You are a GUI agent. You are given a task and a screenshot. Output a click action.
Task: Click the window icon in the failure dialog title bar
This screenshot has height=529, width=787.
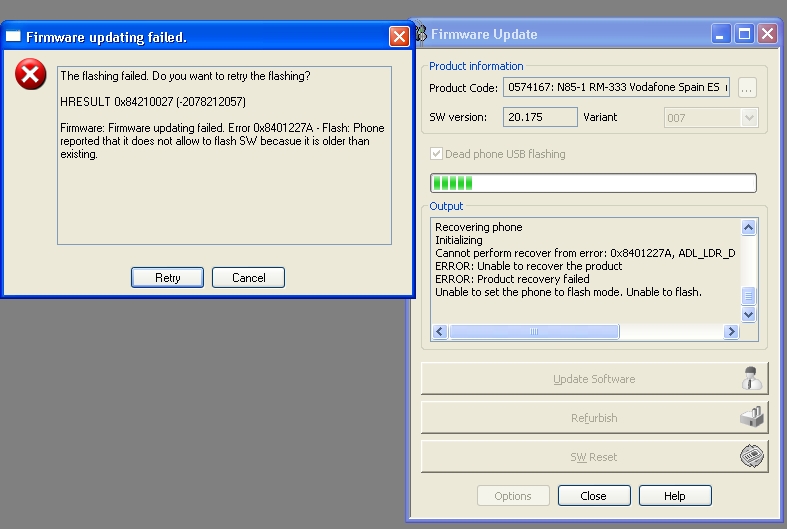click(x=13, y=36)
